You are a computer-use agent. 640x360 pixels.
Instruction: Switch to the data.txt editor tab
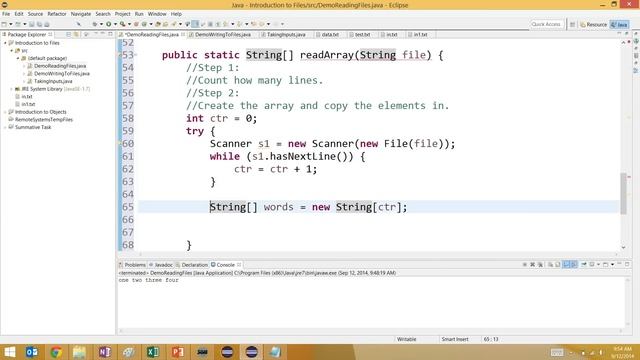330,35
